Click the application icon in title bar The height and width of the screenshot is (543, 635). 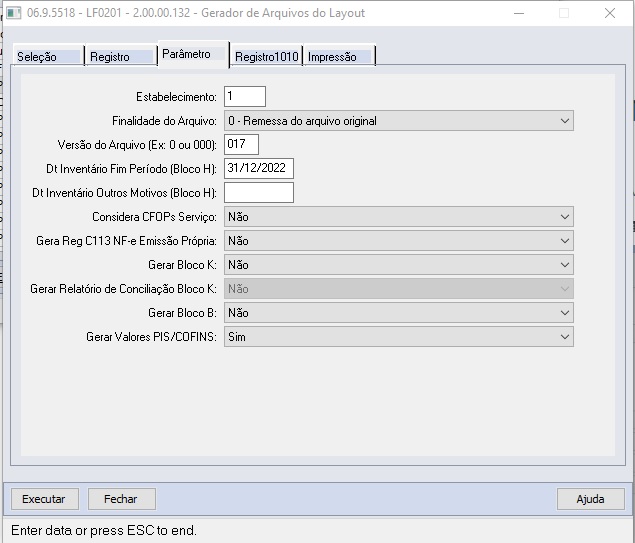[14, 13]
